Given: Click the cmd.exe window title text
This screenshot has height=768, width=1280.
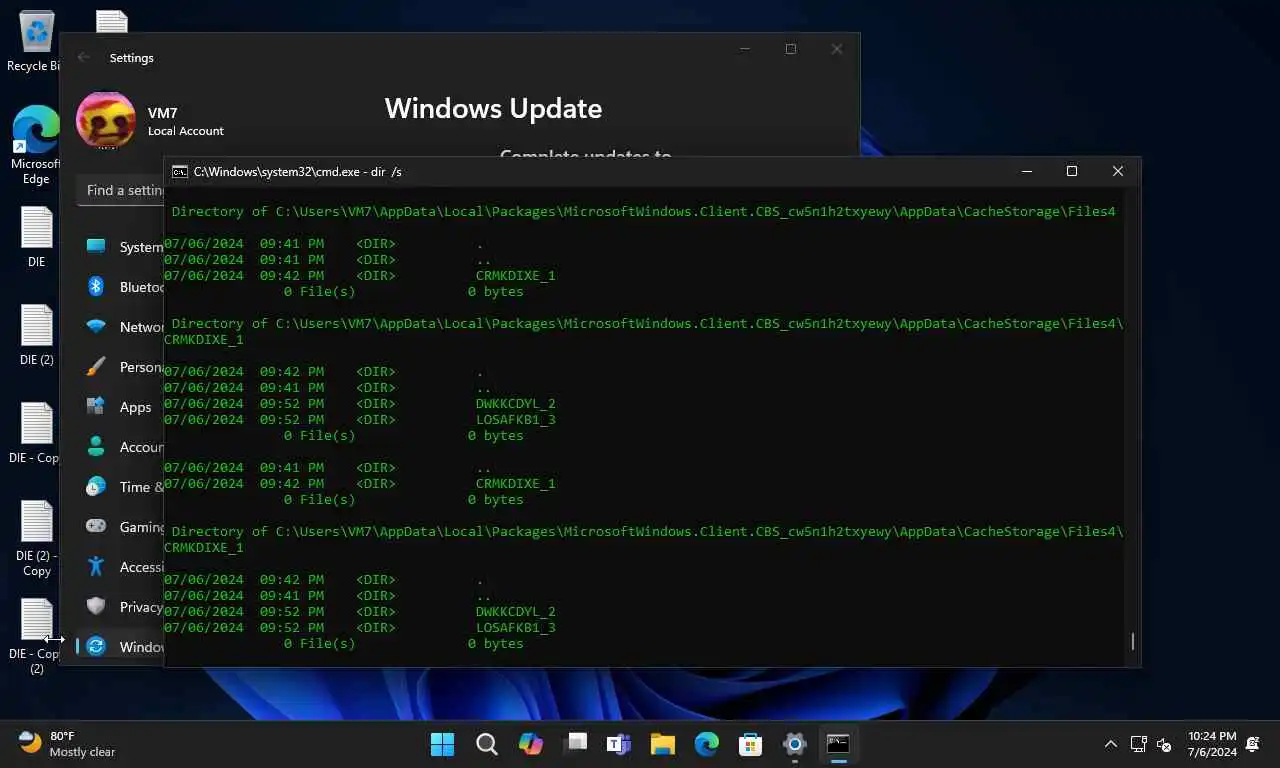Looking at the screenshot, I should (x=298, y=172).
